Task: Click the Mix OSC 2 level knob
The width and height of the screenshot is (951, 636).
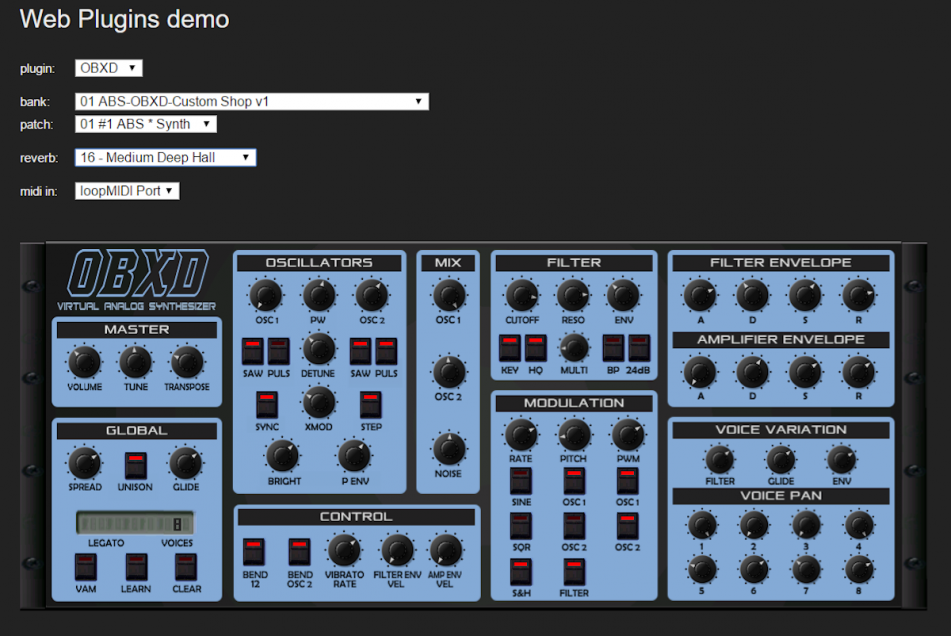Action: [x=449, y=372]
